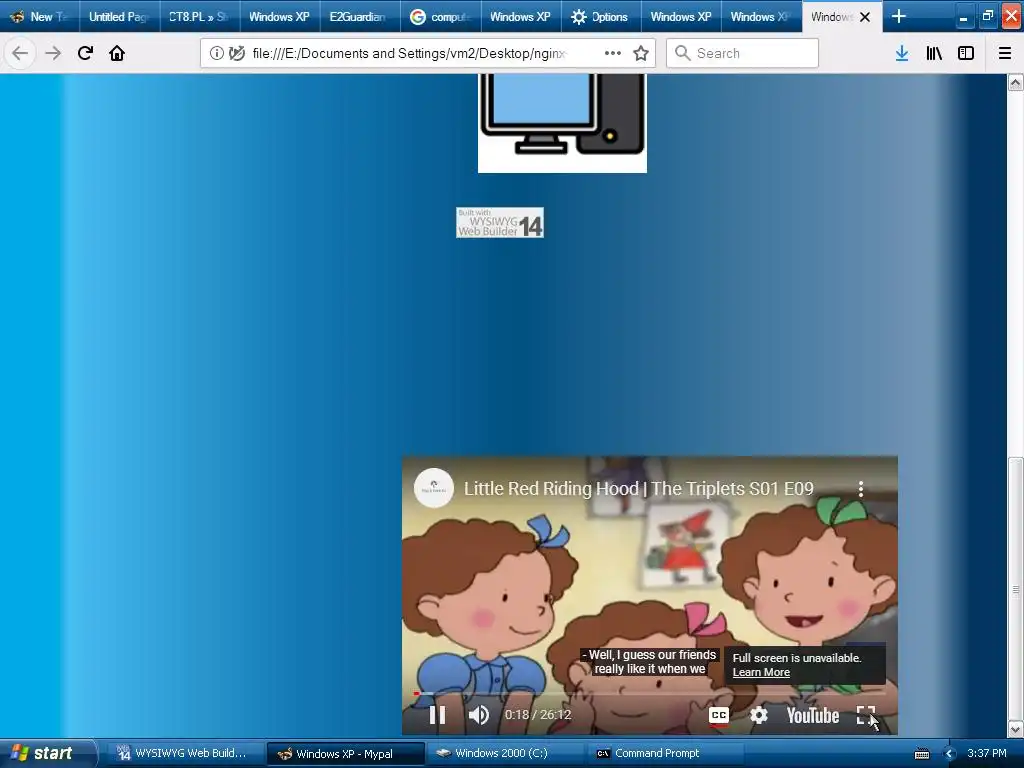Click the forward navigation arrow
The width and height of the screenshot is (1024, 768).
click(53, 53)
